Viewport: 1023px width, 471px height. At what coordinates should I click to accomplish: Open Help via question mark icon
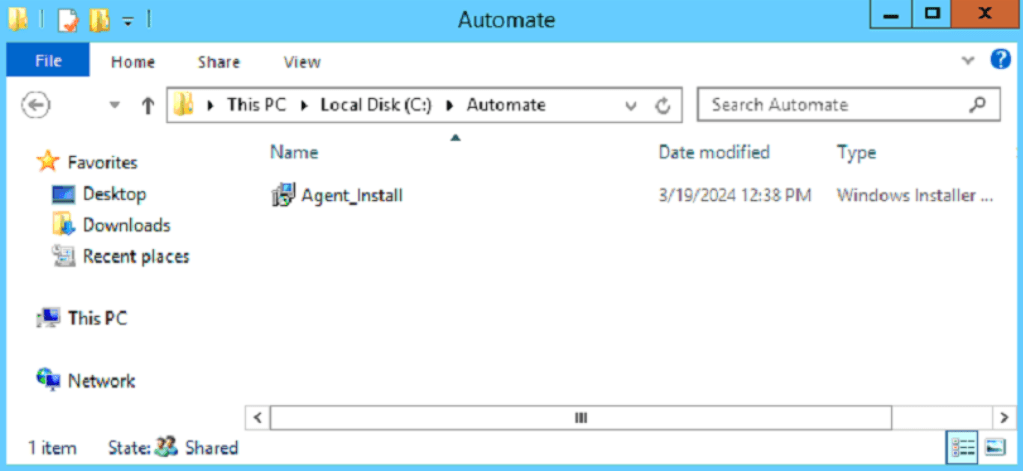(x=1000, y=61)
